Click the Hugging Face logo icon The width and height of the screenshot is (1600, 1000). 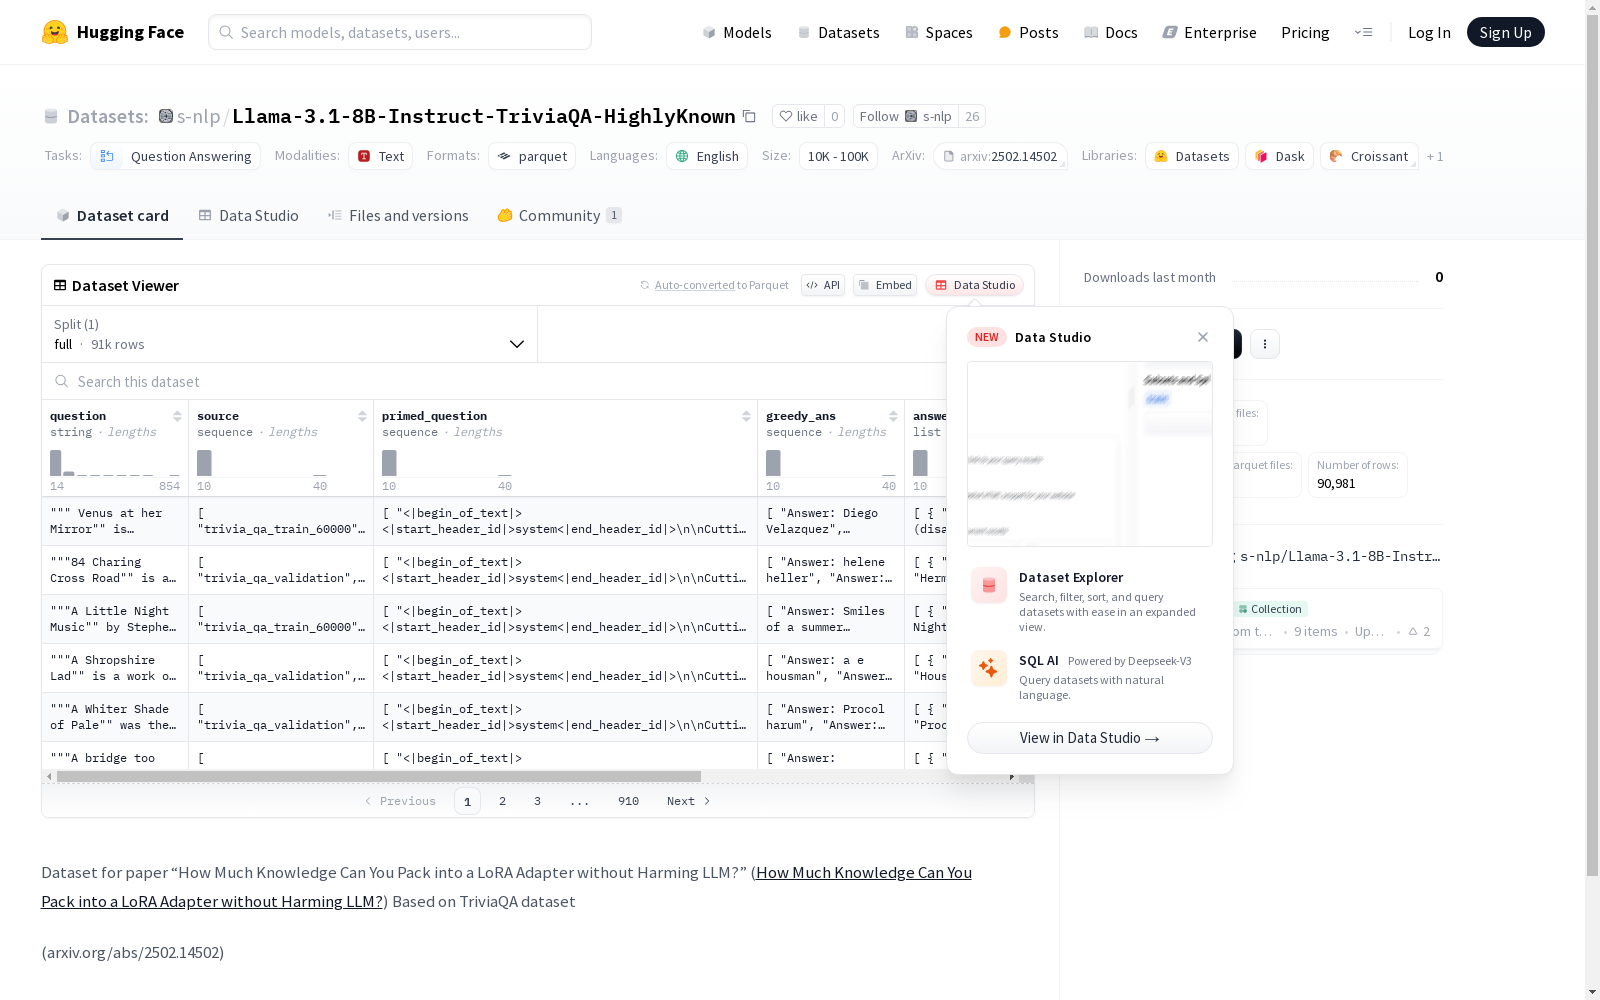pyautogui.click(x=55, y=32)
